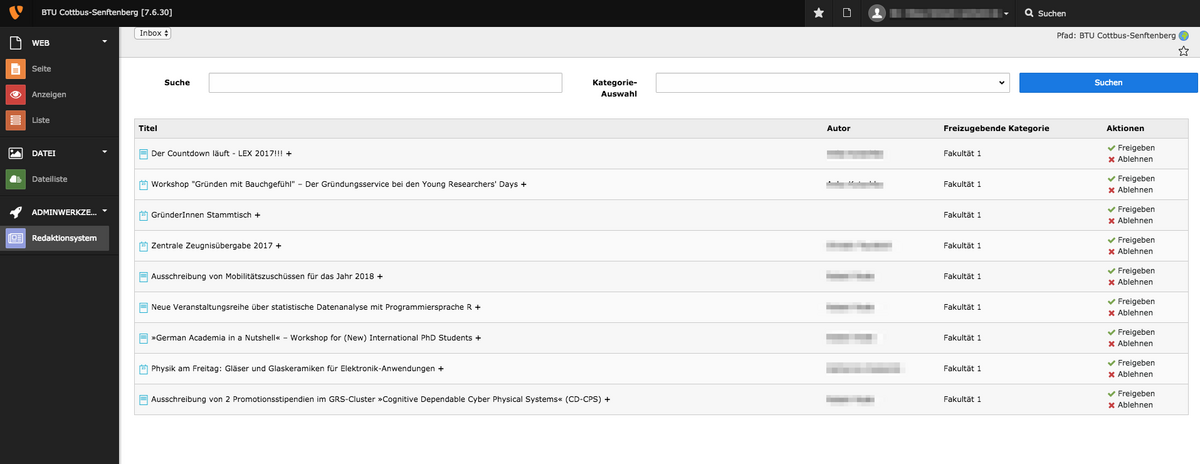The height and width of the screenshot is (464, 1200).
Task: Click the blue Suchen button
Action: 1108,83
